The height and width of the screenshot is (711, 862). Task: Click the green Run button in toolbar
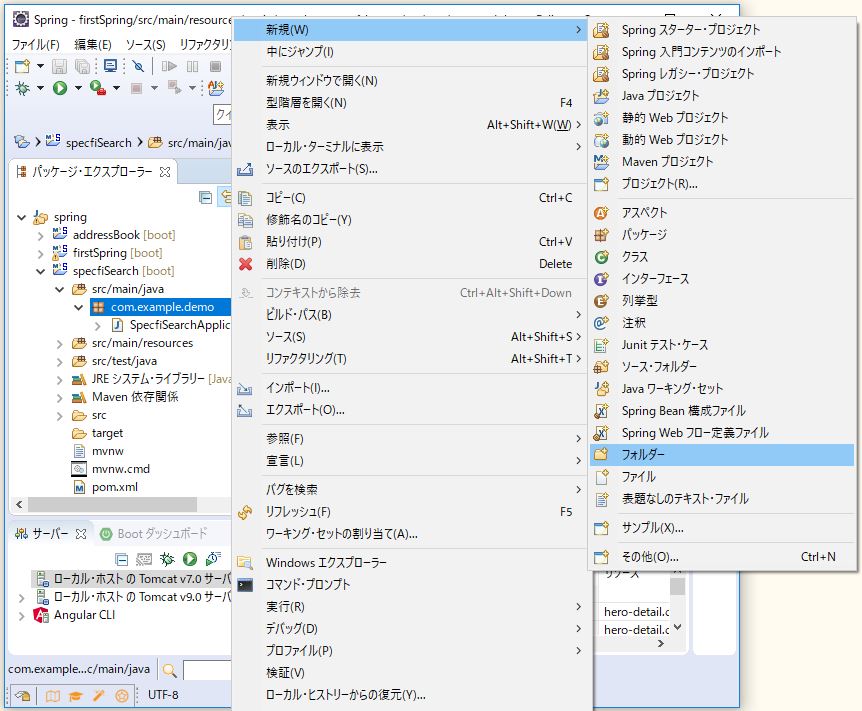coord(60,88)
